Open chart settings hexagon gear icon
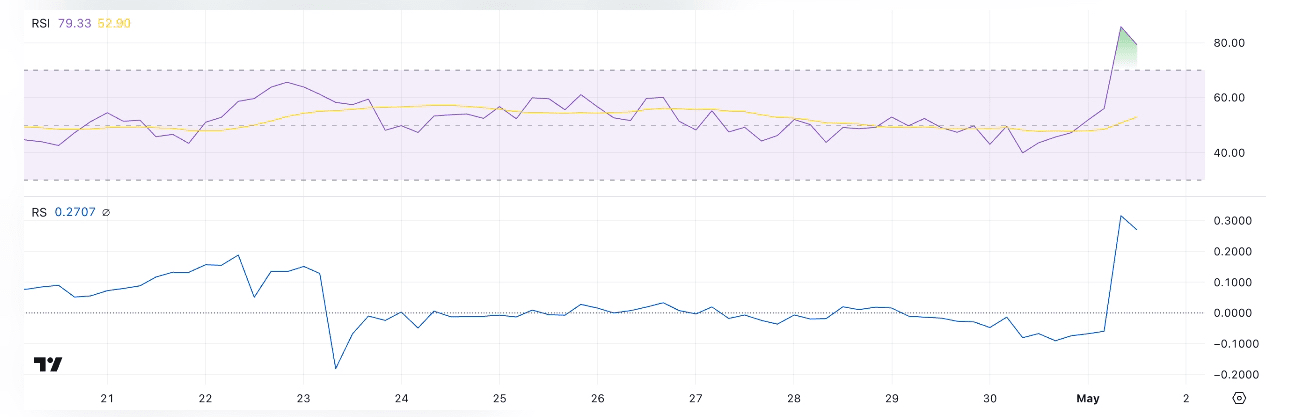The image size is (1290, 417). [x=1240, y=398]
